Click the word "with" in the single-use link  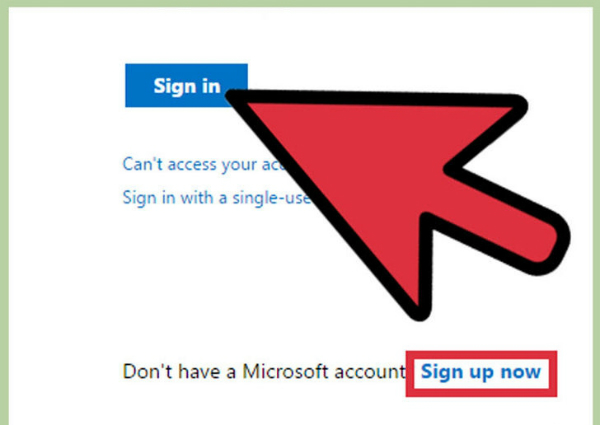[196, 198]
